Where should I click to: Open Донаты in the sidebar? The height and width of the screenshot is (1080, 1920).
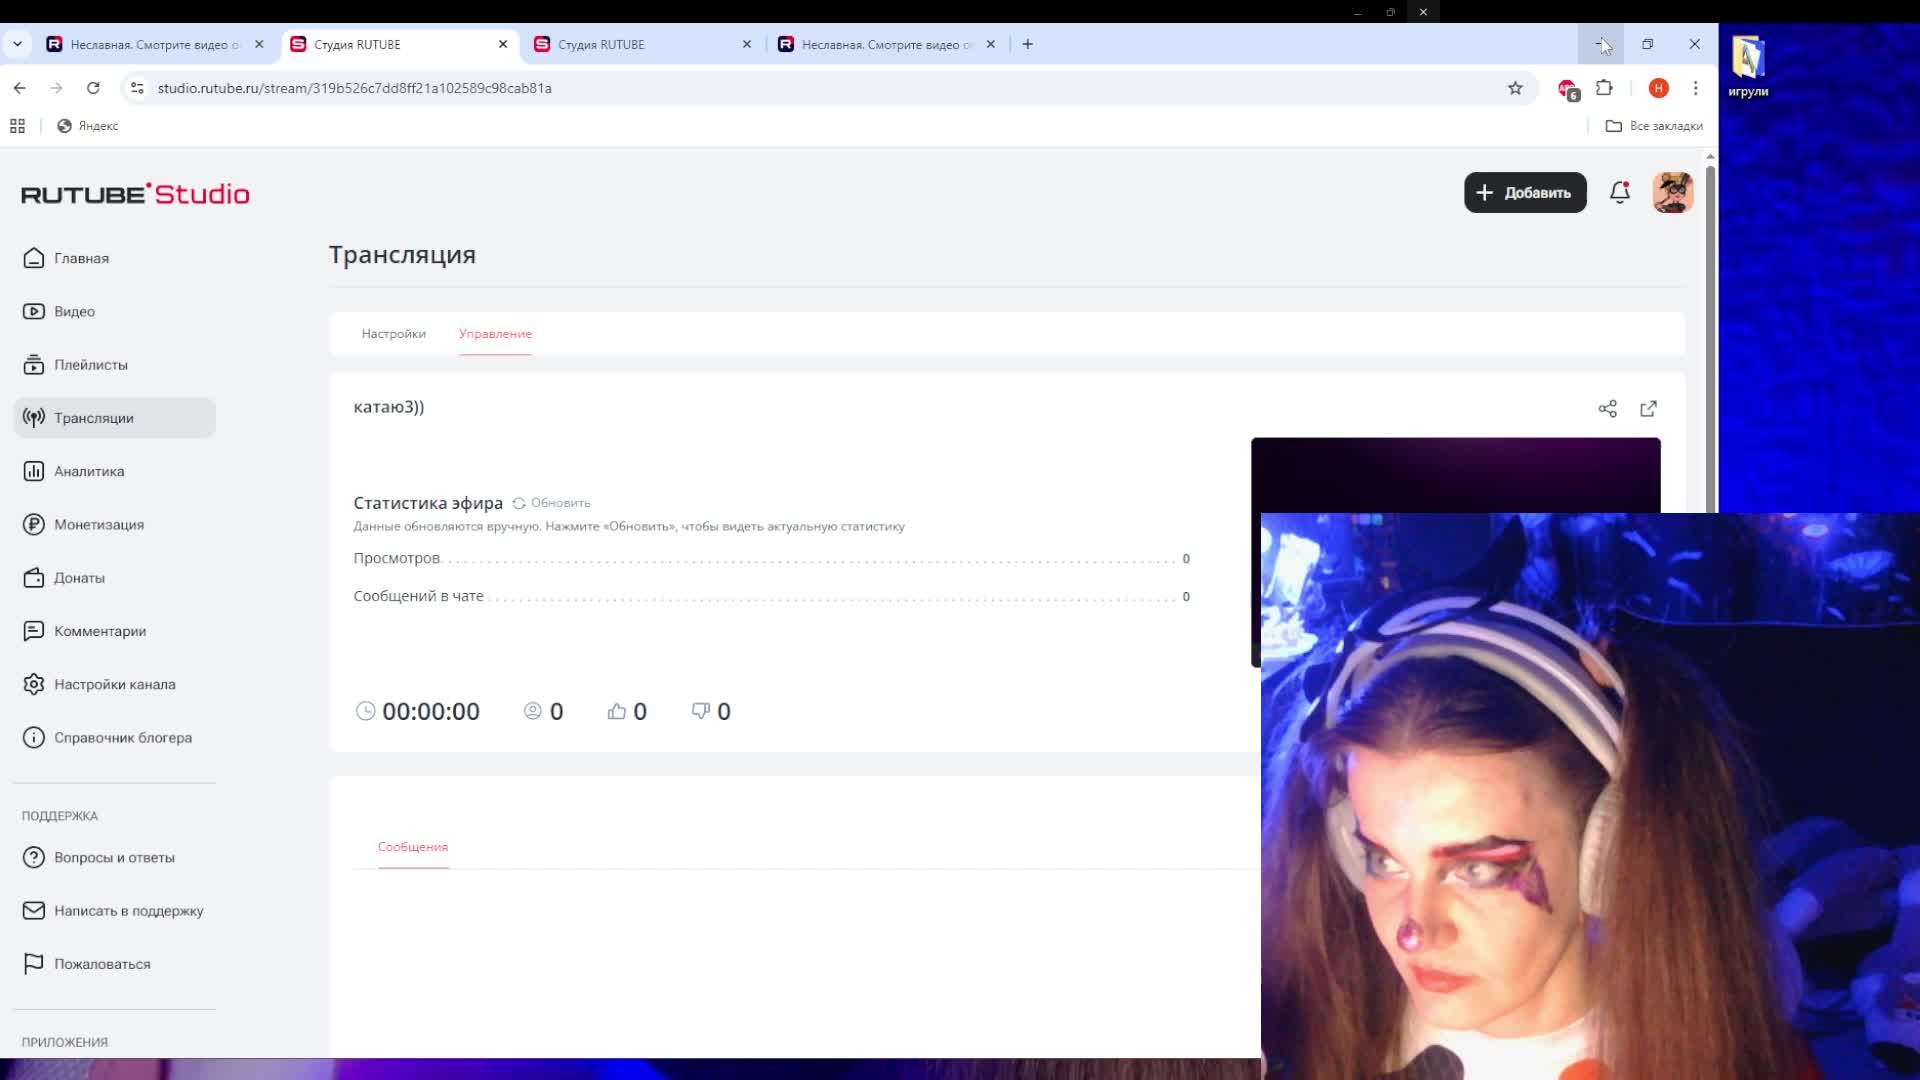click(79, 578)
